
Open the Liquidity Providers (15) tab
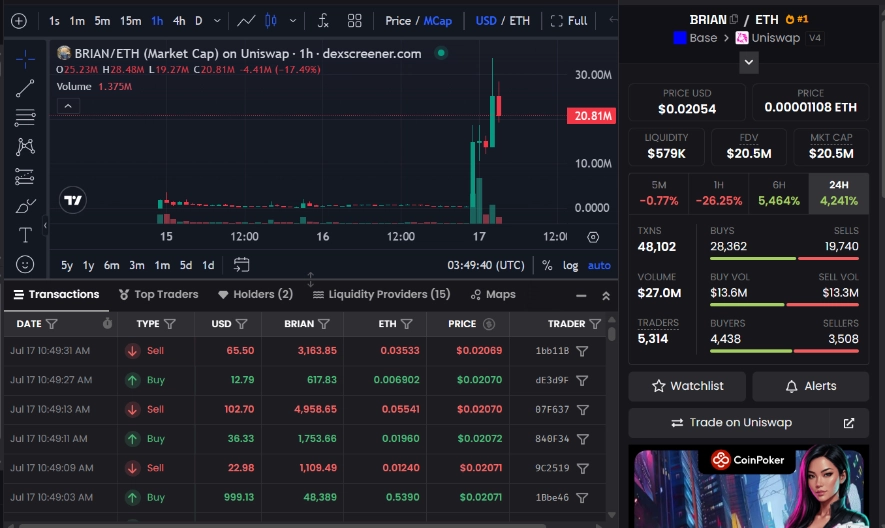tap(382, 294)
